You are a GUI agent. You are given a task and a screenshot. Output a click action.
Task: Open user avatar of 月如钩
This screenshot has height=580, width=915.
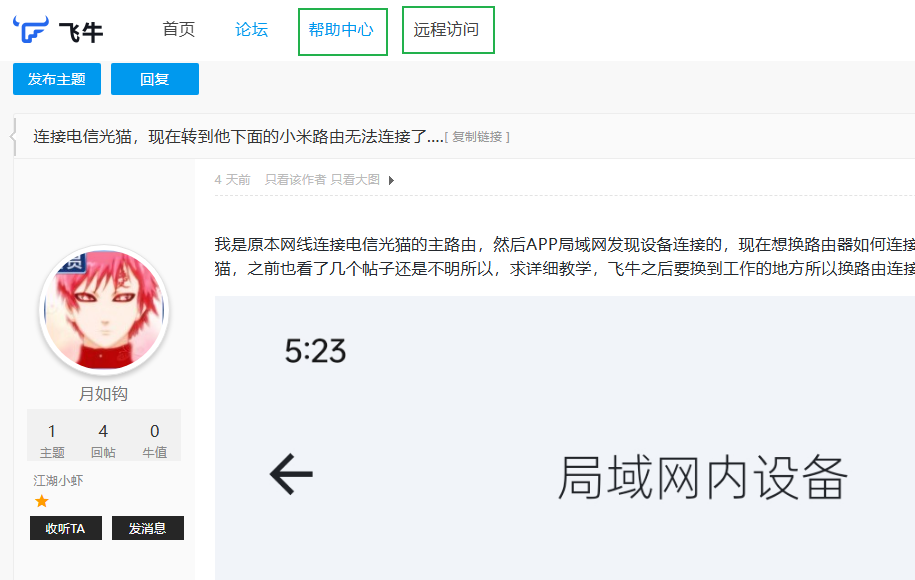[104, 310]
